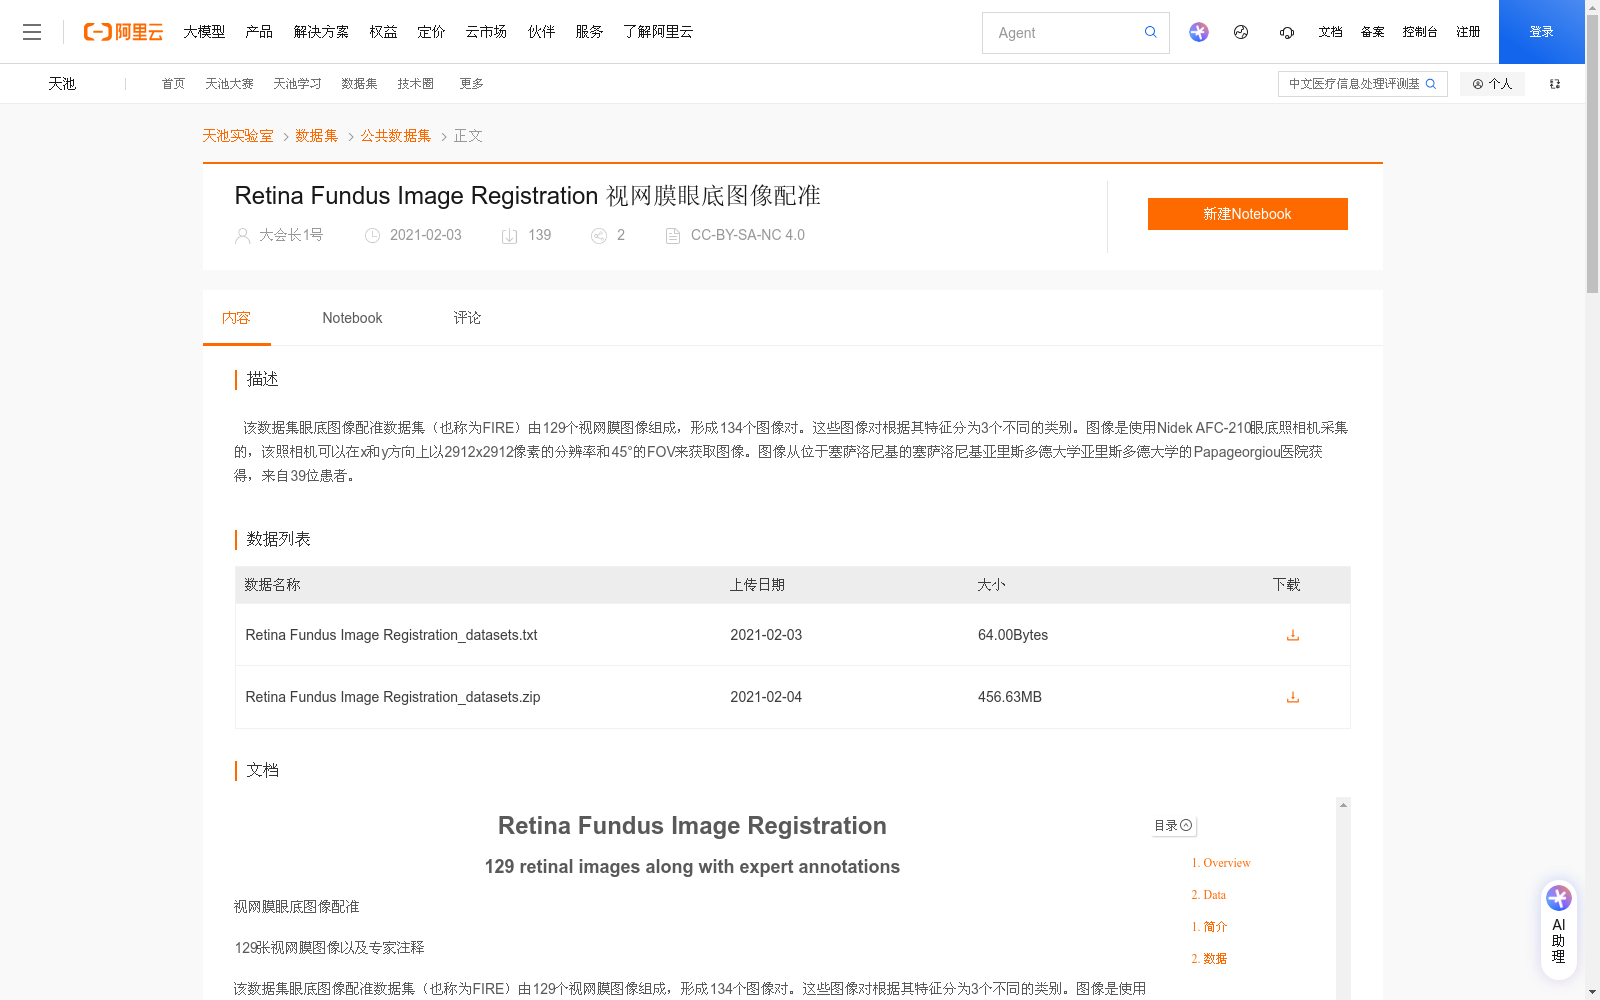Image resolution: width=1600 pixels, height=1000 pixels.
Task: Click 公共数据集 breadcrumb
Action: [396, 136]
